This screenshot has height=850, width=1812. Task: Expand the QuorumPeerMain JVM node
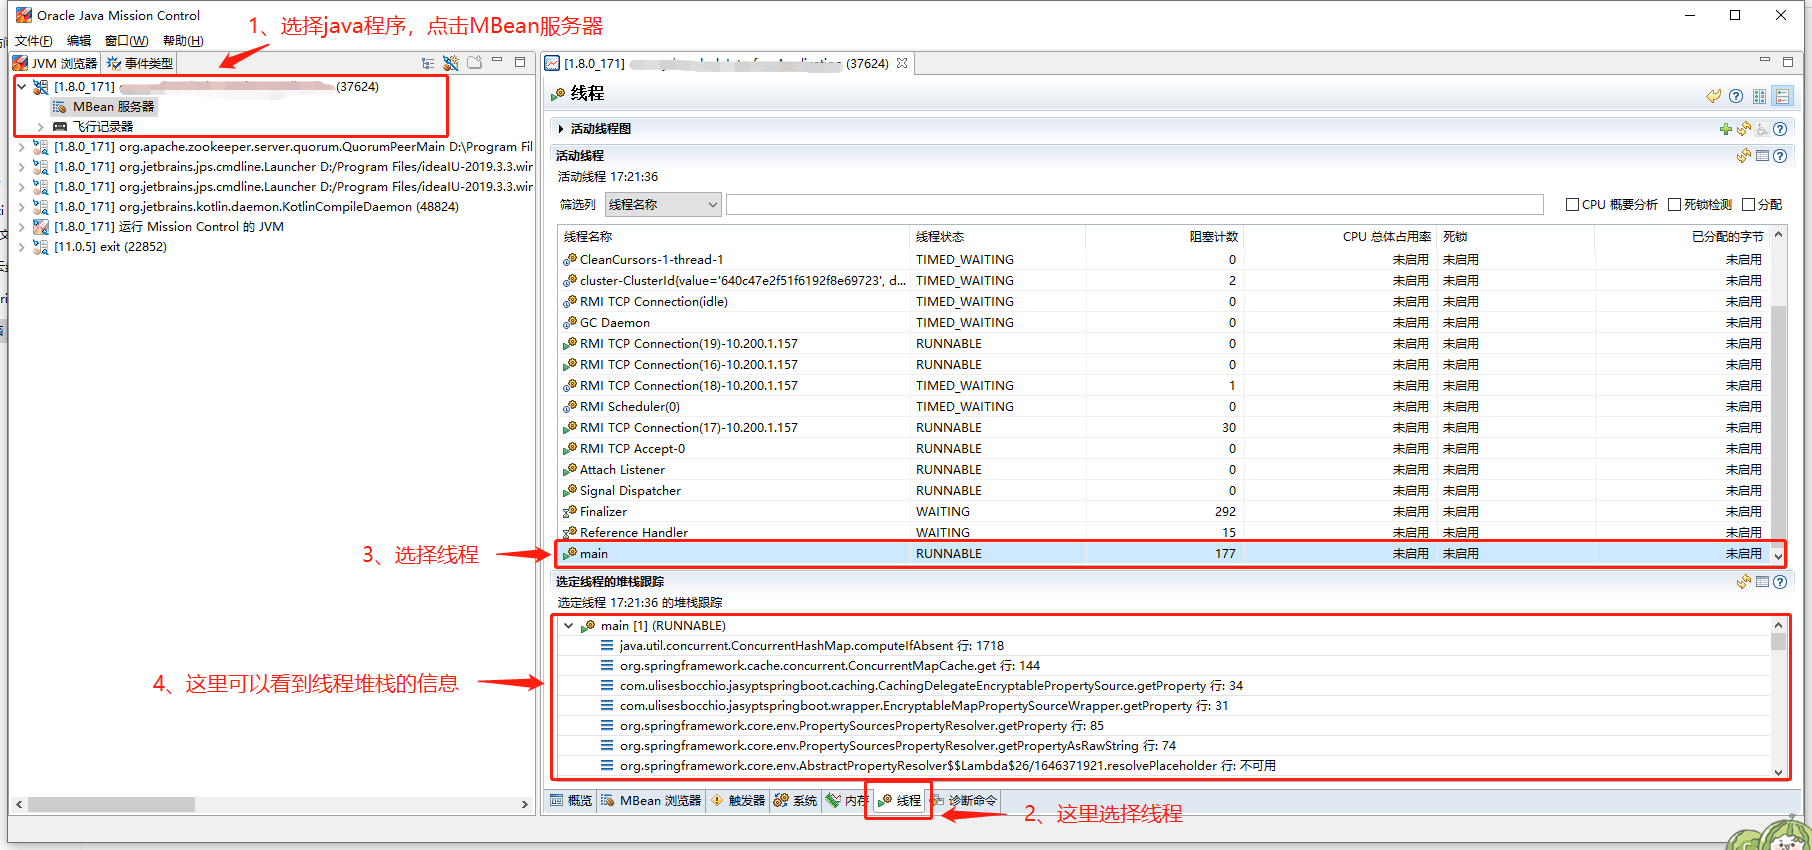pyautogui.click(x=22, y=147)
